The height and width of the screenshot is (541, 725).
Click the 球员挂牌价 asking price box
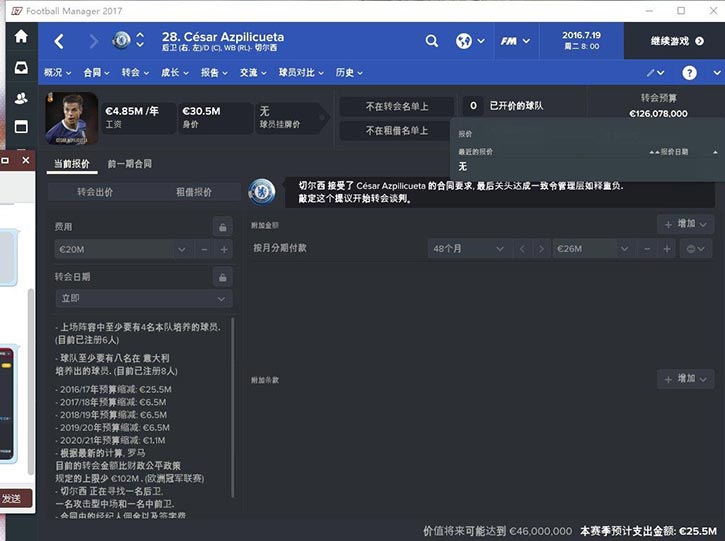click(x=291, y=118)
